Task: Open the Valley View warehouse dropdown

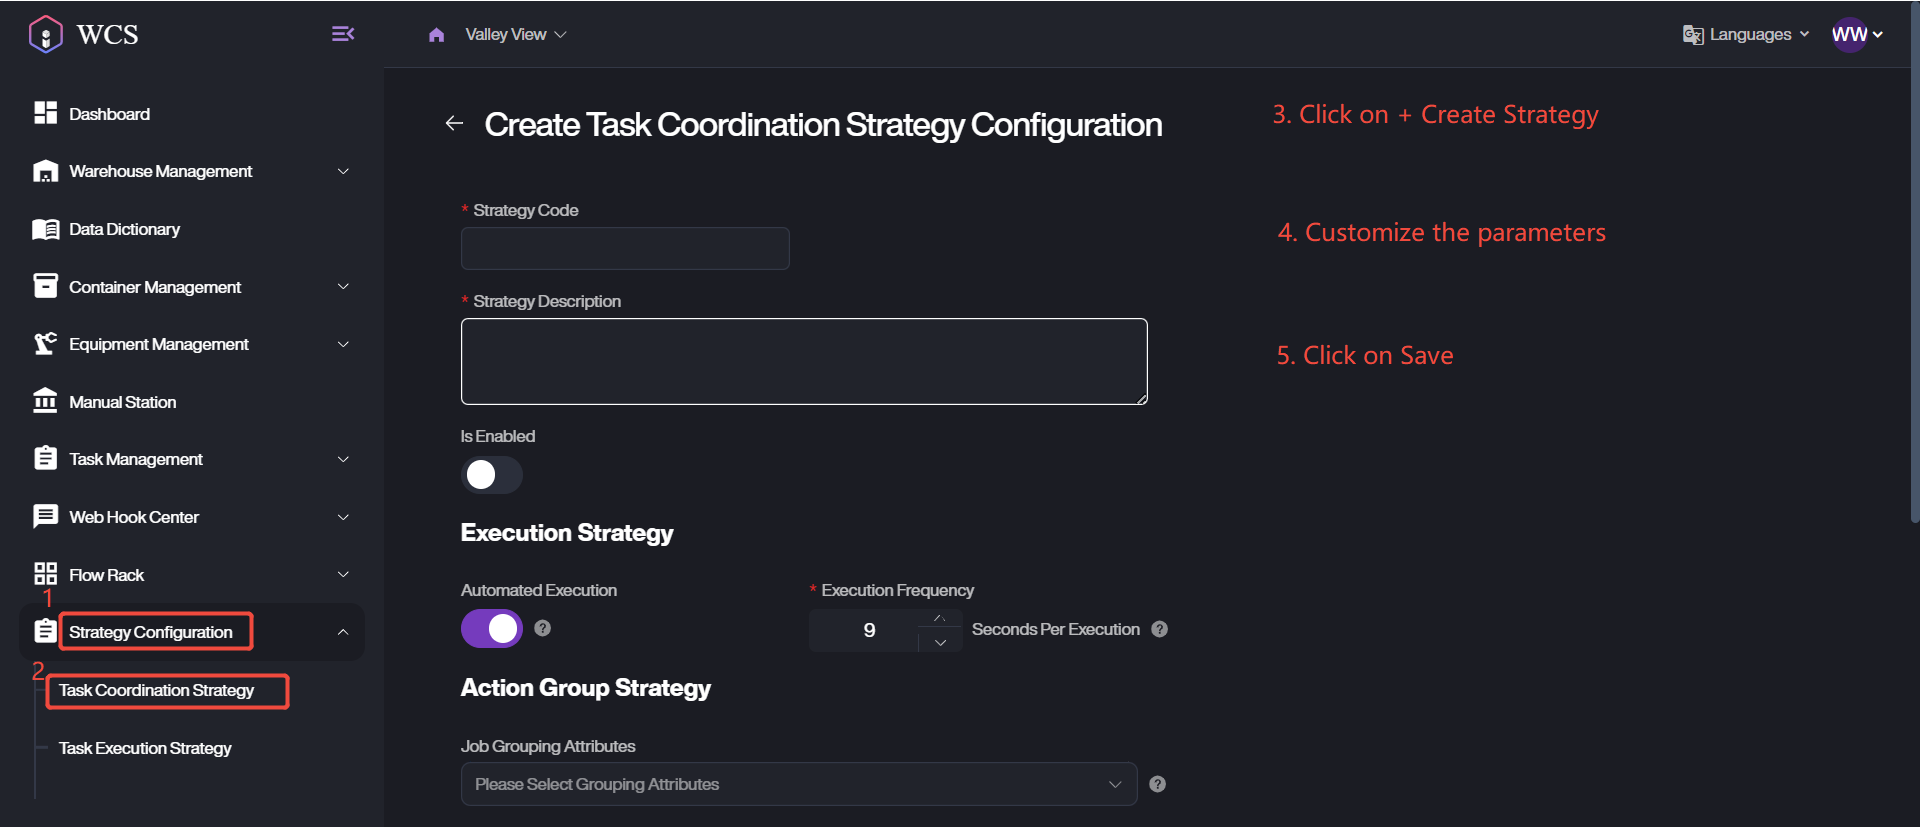Action: [x=515, y=35]
